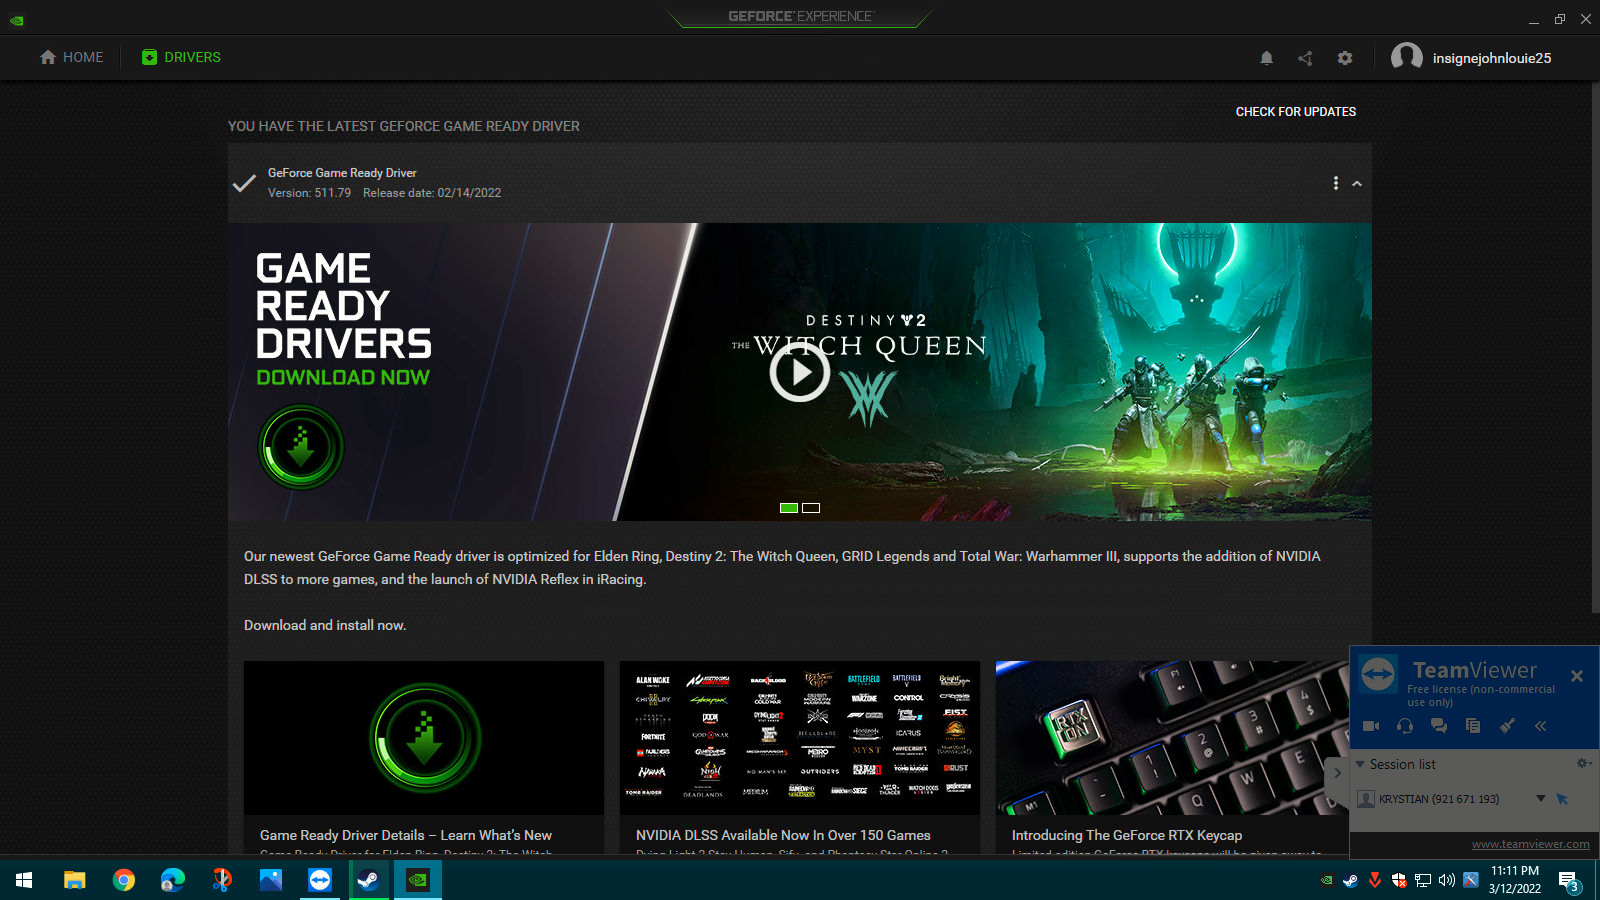Open network tray icon

pyautogui.click(x=1423, y=880)
